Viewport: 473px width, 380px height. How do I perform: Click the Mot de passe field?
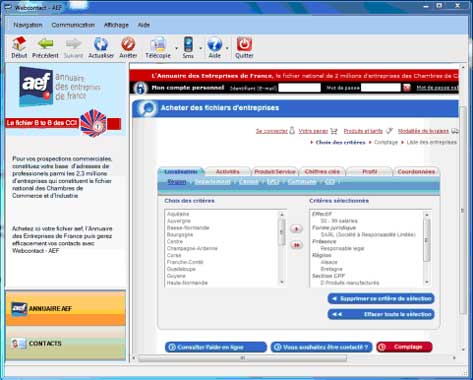coord(381,87)
